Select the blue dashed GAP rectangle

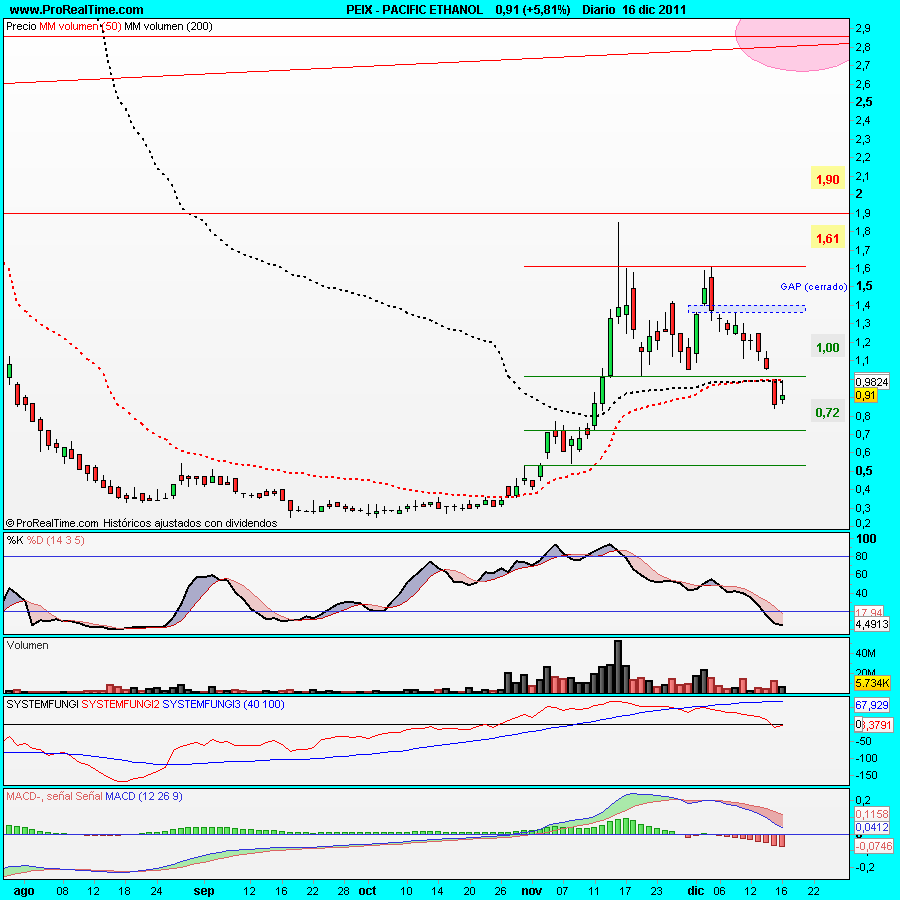[747, 309]
